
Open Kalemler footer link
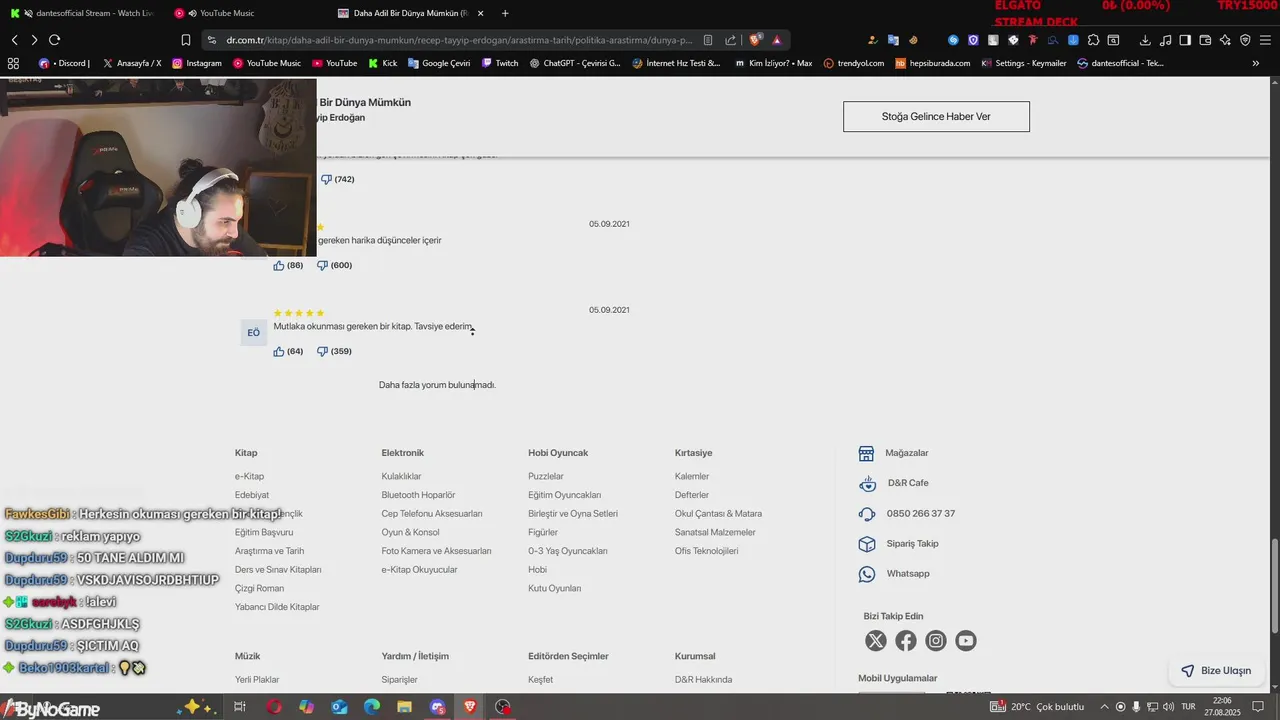(692, 476)
